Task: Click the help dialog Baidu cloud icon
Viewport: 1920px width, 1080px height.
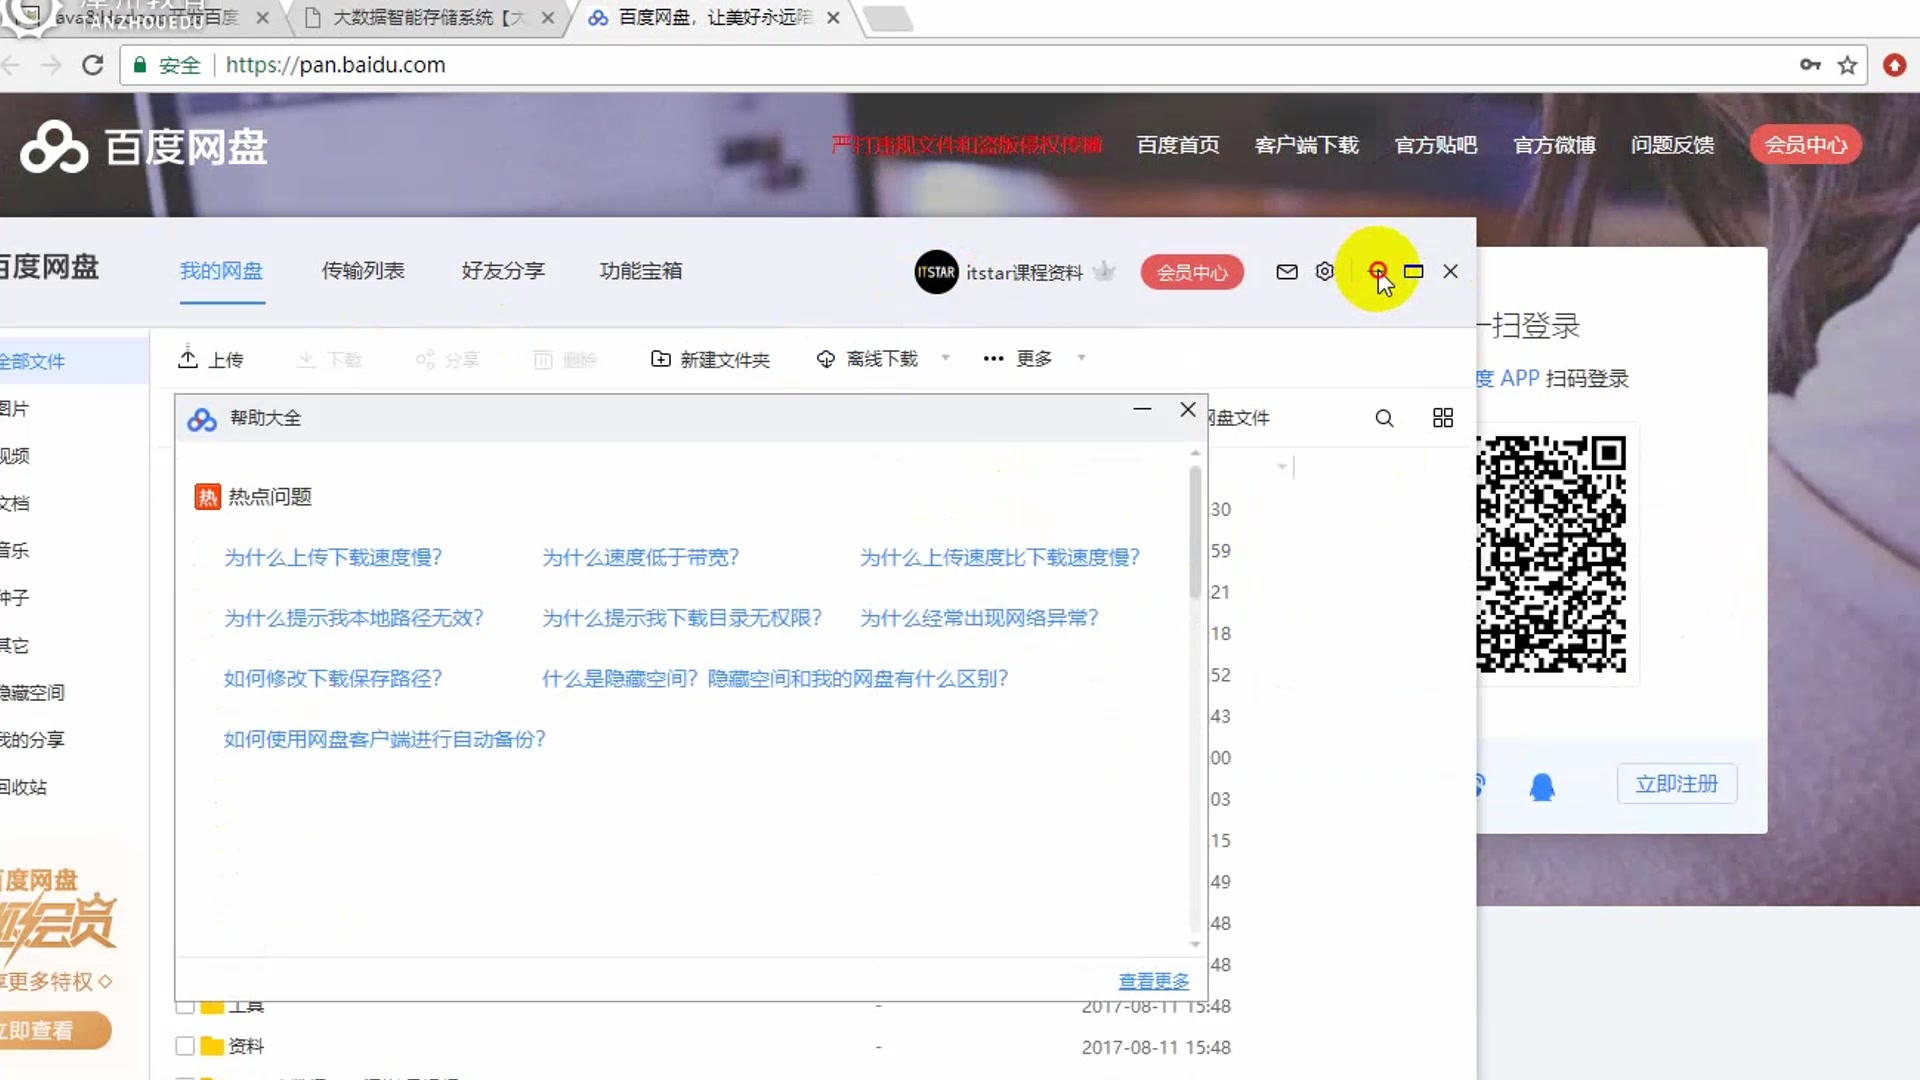Action: pyautogui.click(x=202, y=419)
